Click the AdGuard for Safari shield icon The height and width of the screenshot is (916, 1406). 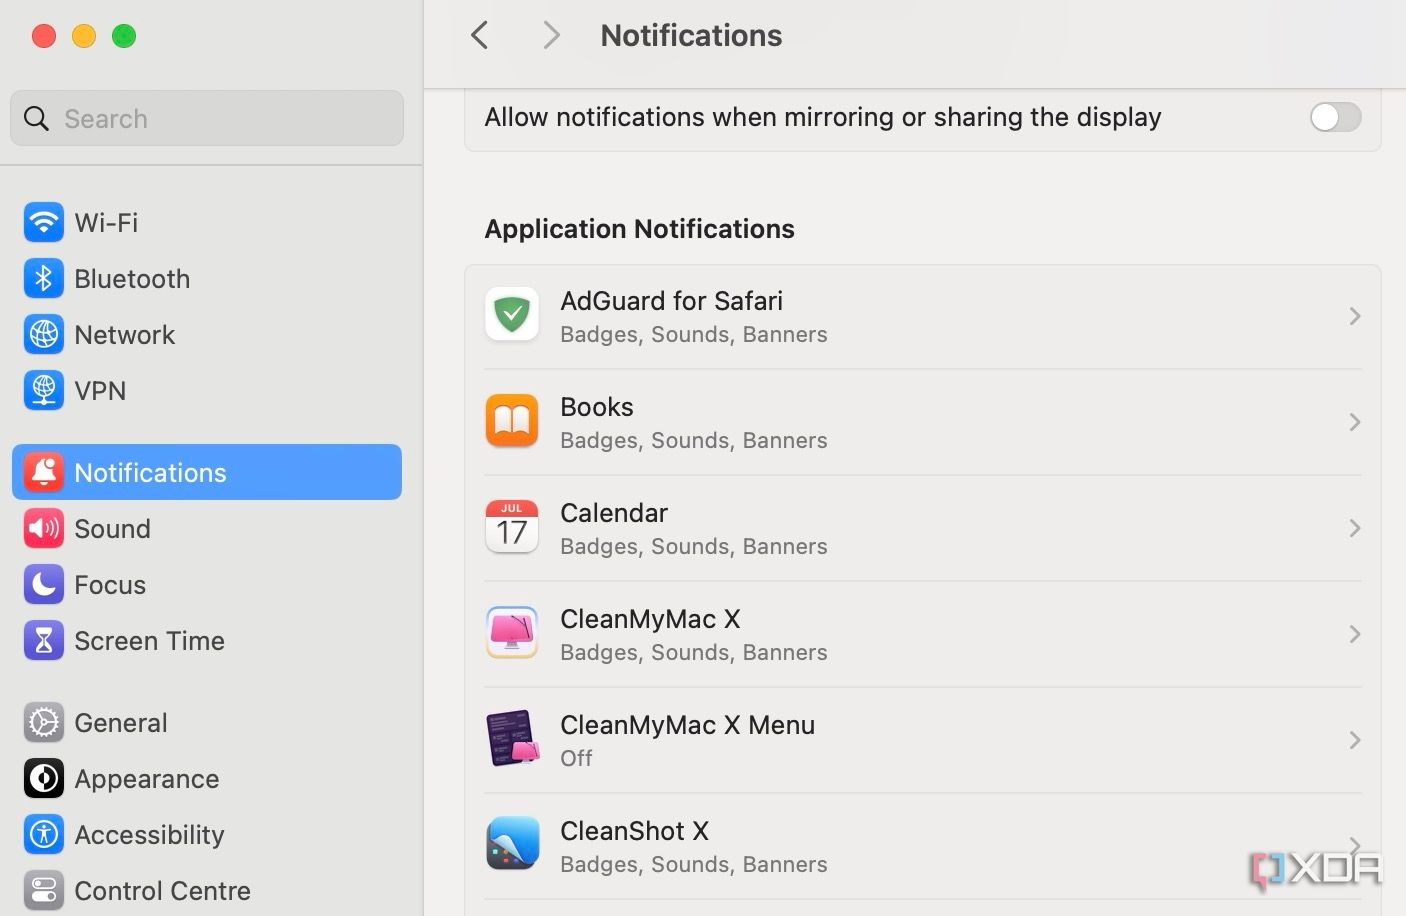[x=512, y=315]
